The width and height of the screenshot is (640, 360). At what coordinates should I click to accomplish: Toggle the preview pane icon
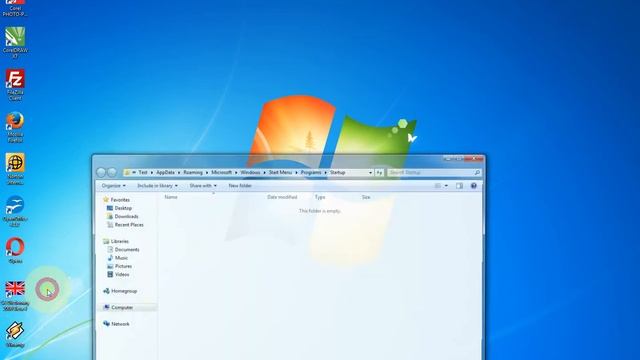tap(459, 186)
